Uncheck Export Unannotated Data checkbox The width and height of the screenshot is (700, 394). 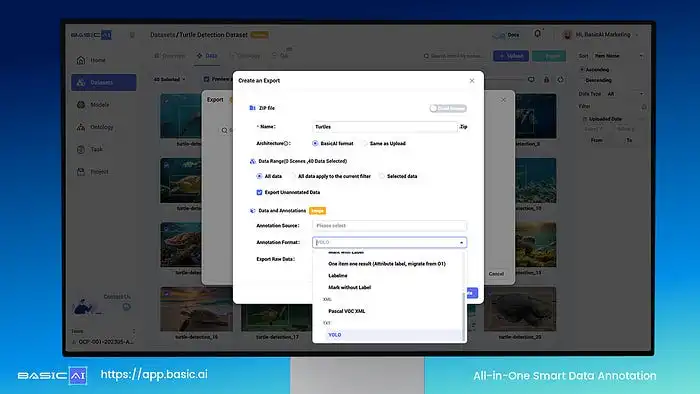coord(259,192)
